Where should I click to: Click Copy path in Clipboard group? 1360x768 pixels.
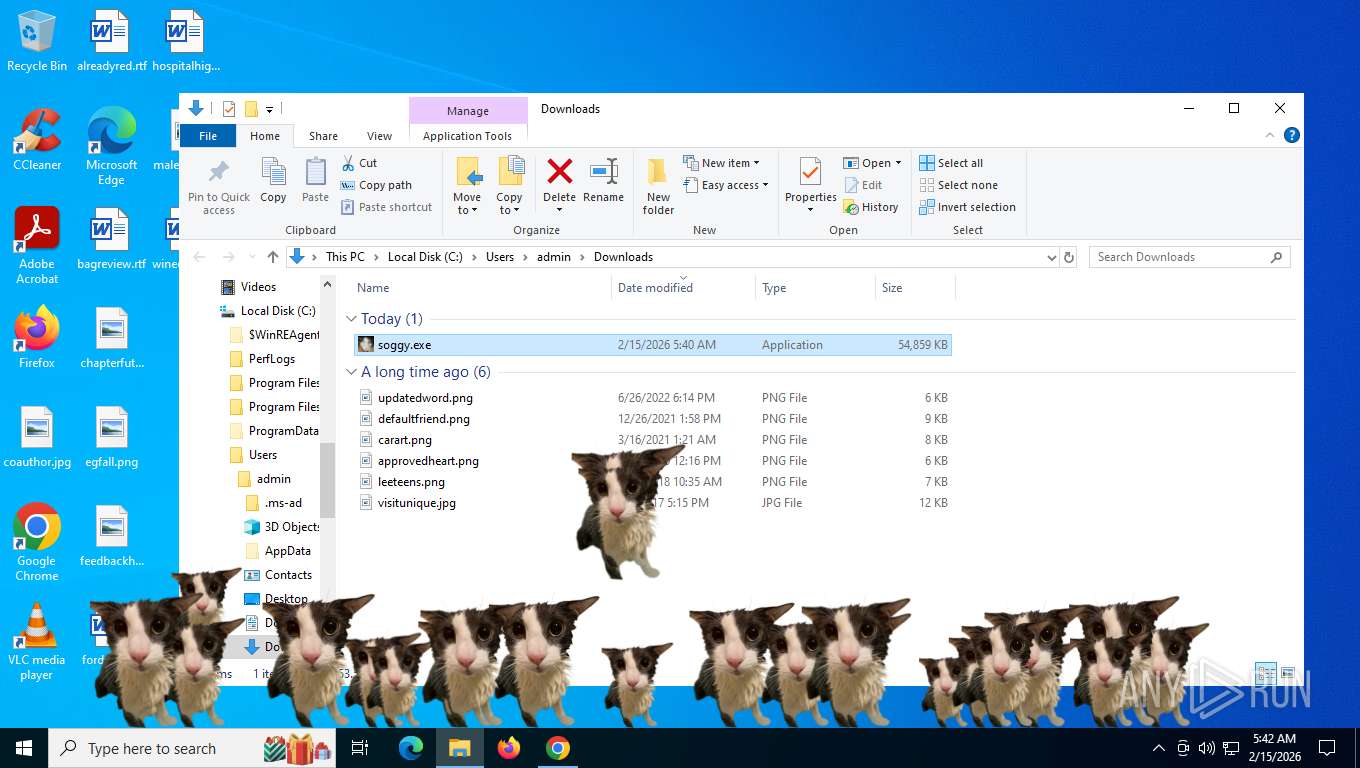[x=376, y=185]
